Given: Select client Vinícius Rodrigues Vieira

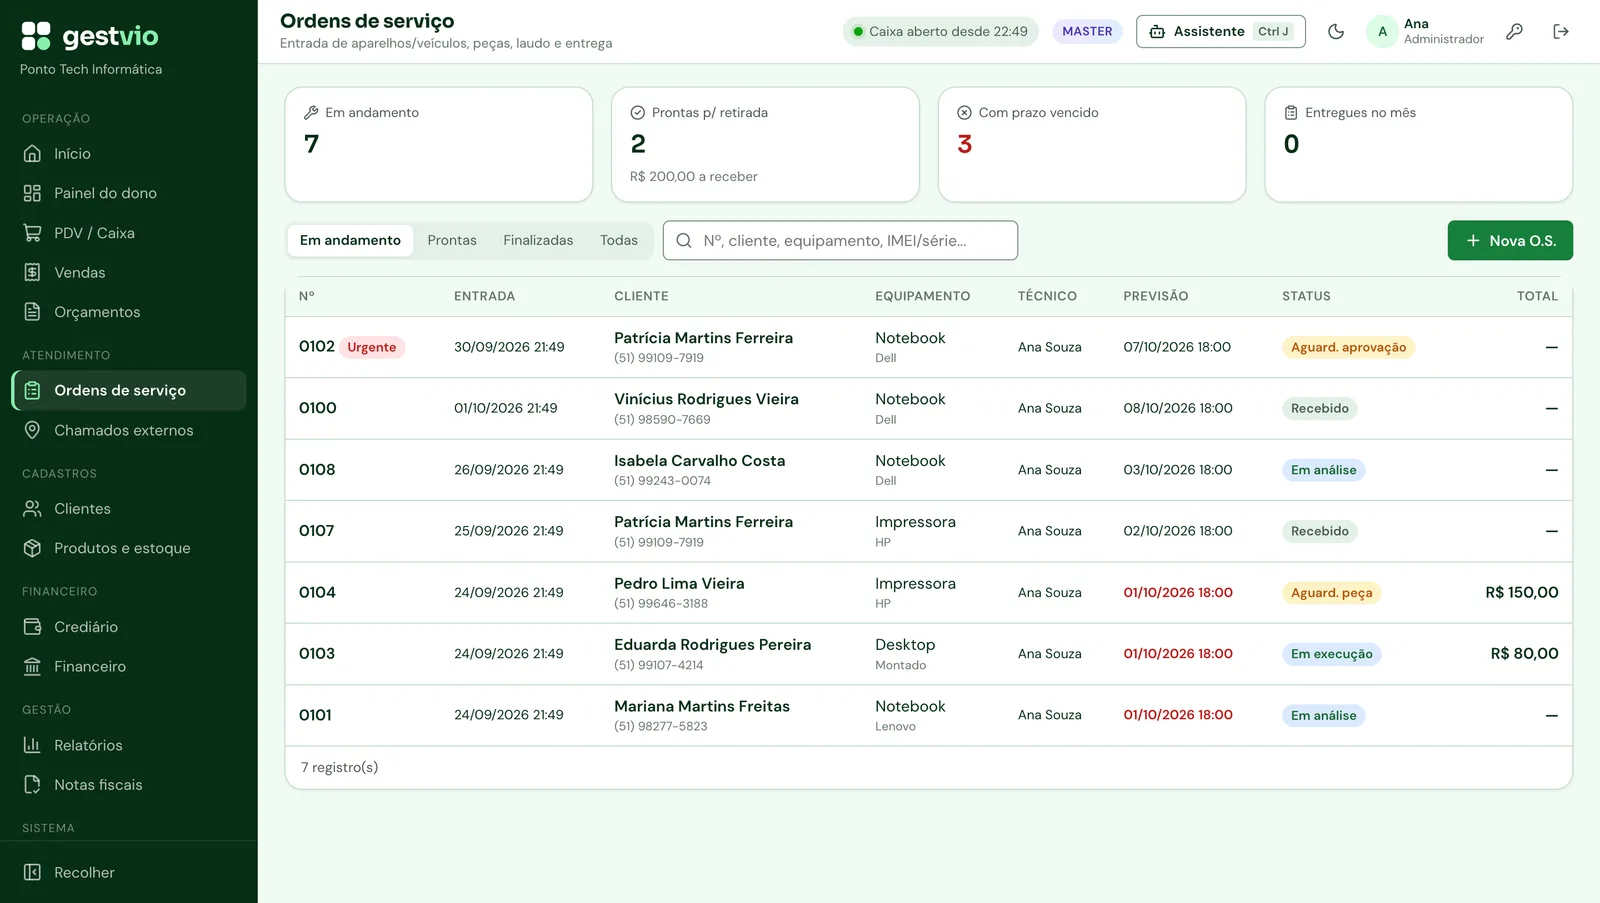Looking at the screenshot, I should pos(706,399).
